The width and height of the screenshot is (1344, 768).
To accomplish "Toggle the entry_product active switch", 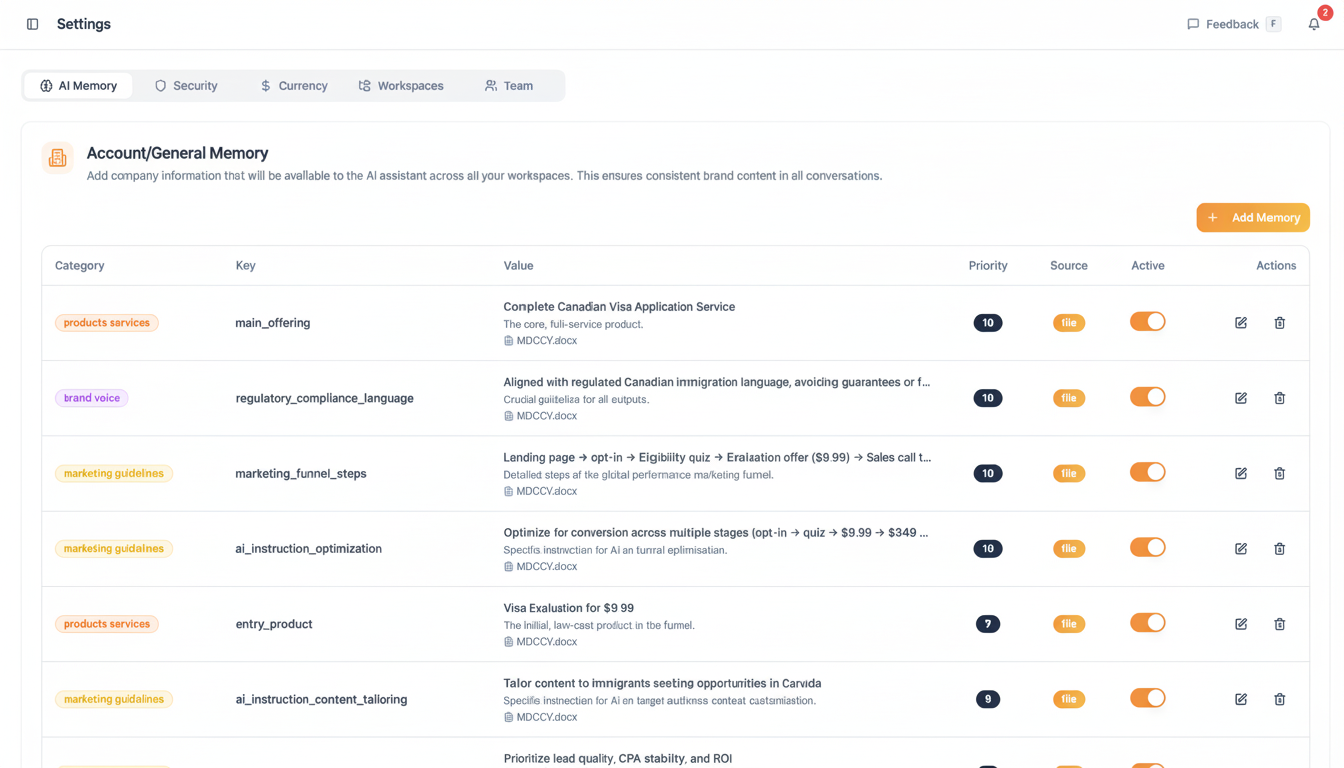I will pyautogui.click(x=1147, y=623).
